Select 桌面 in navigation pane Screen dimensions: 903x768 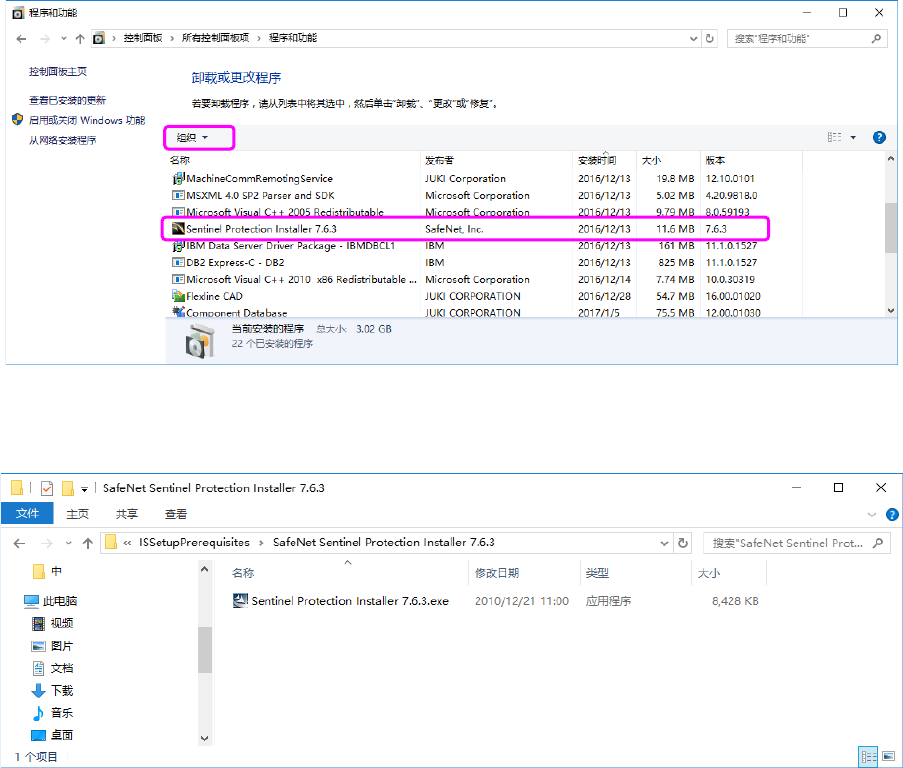[52, 735]
